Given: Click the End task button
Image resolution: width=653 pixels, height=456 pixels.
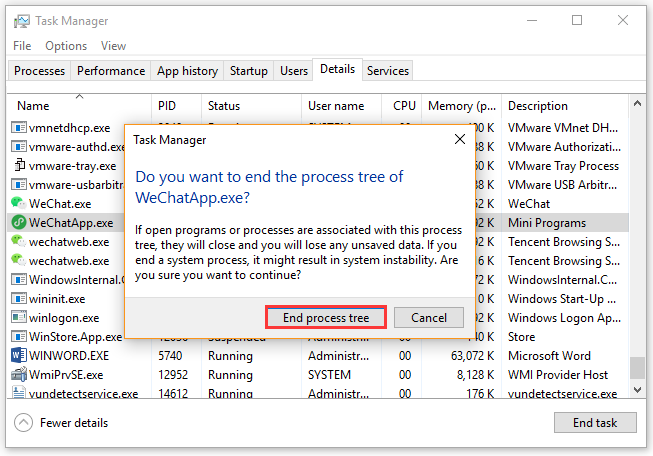Looking at the screenshot, I should [595, 423].
